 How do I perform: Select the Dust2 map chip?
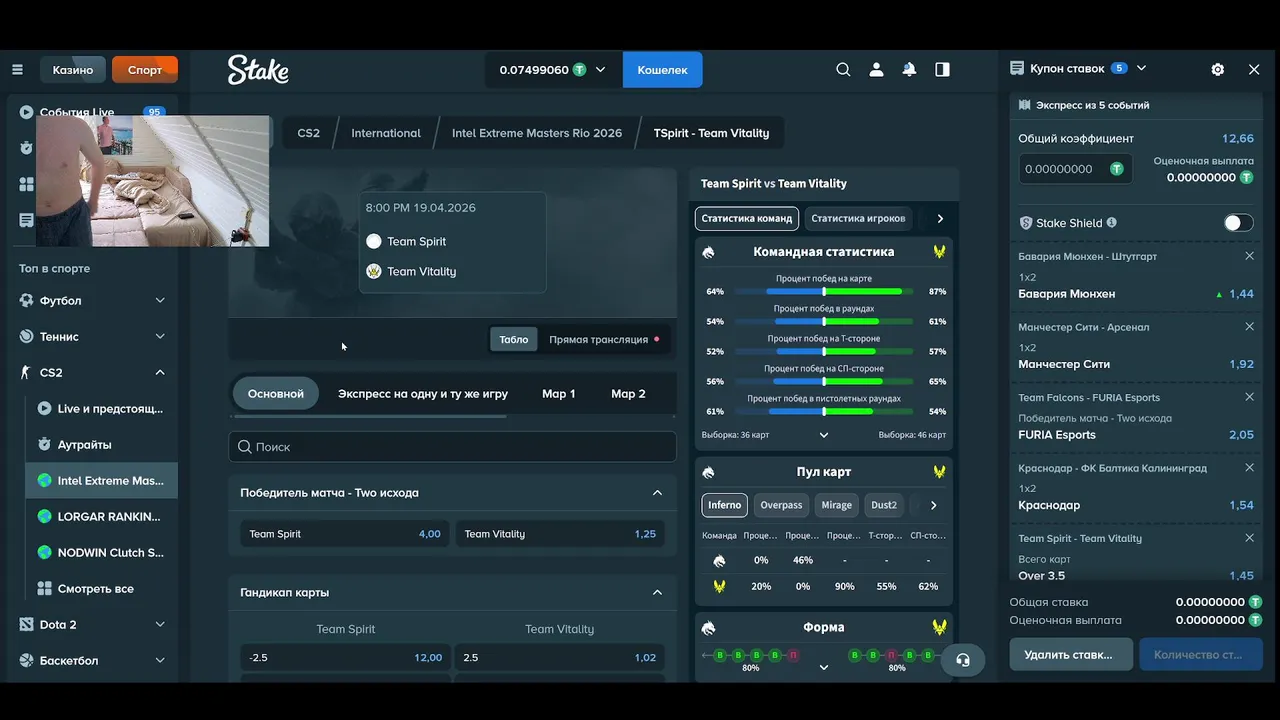coord(884,505)
